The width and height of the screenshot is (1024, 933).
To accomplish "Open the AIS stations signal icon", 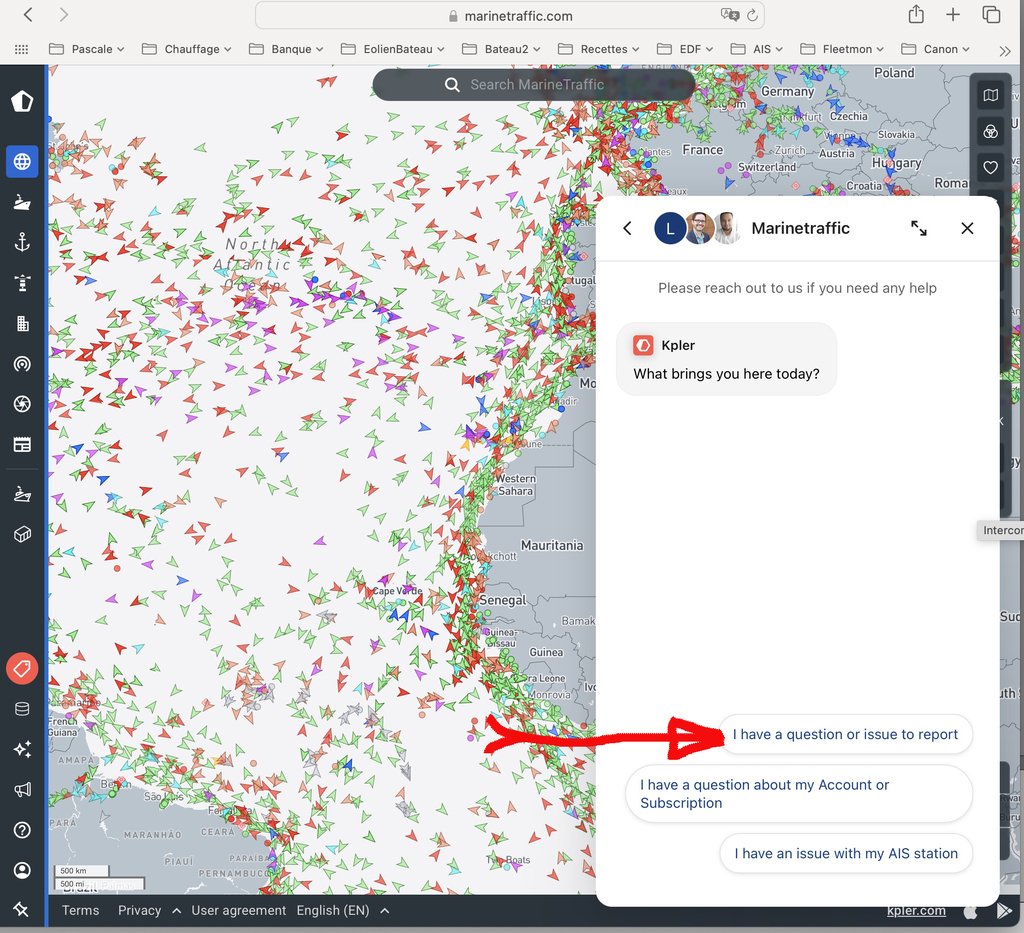I will (x=22, y=364).
